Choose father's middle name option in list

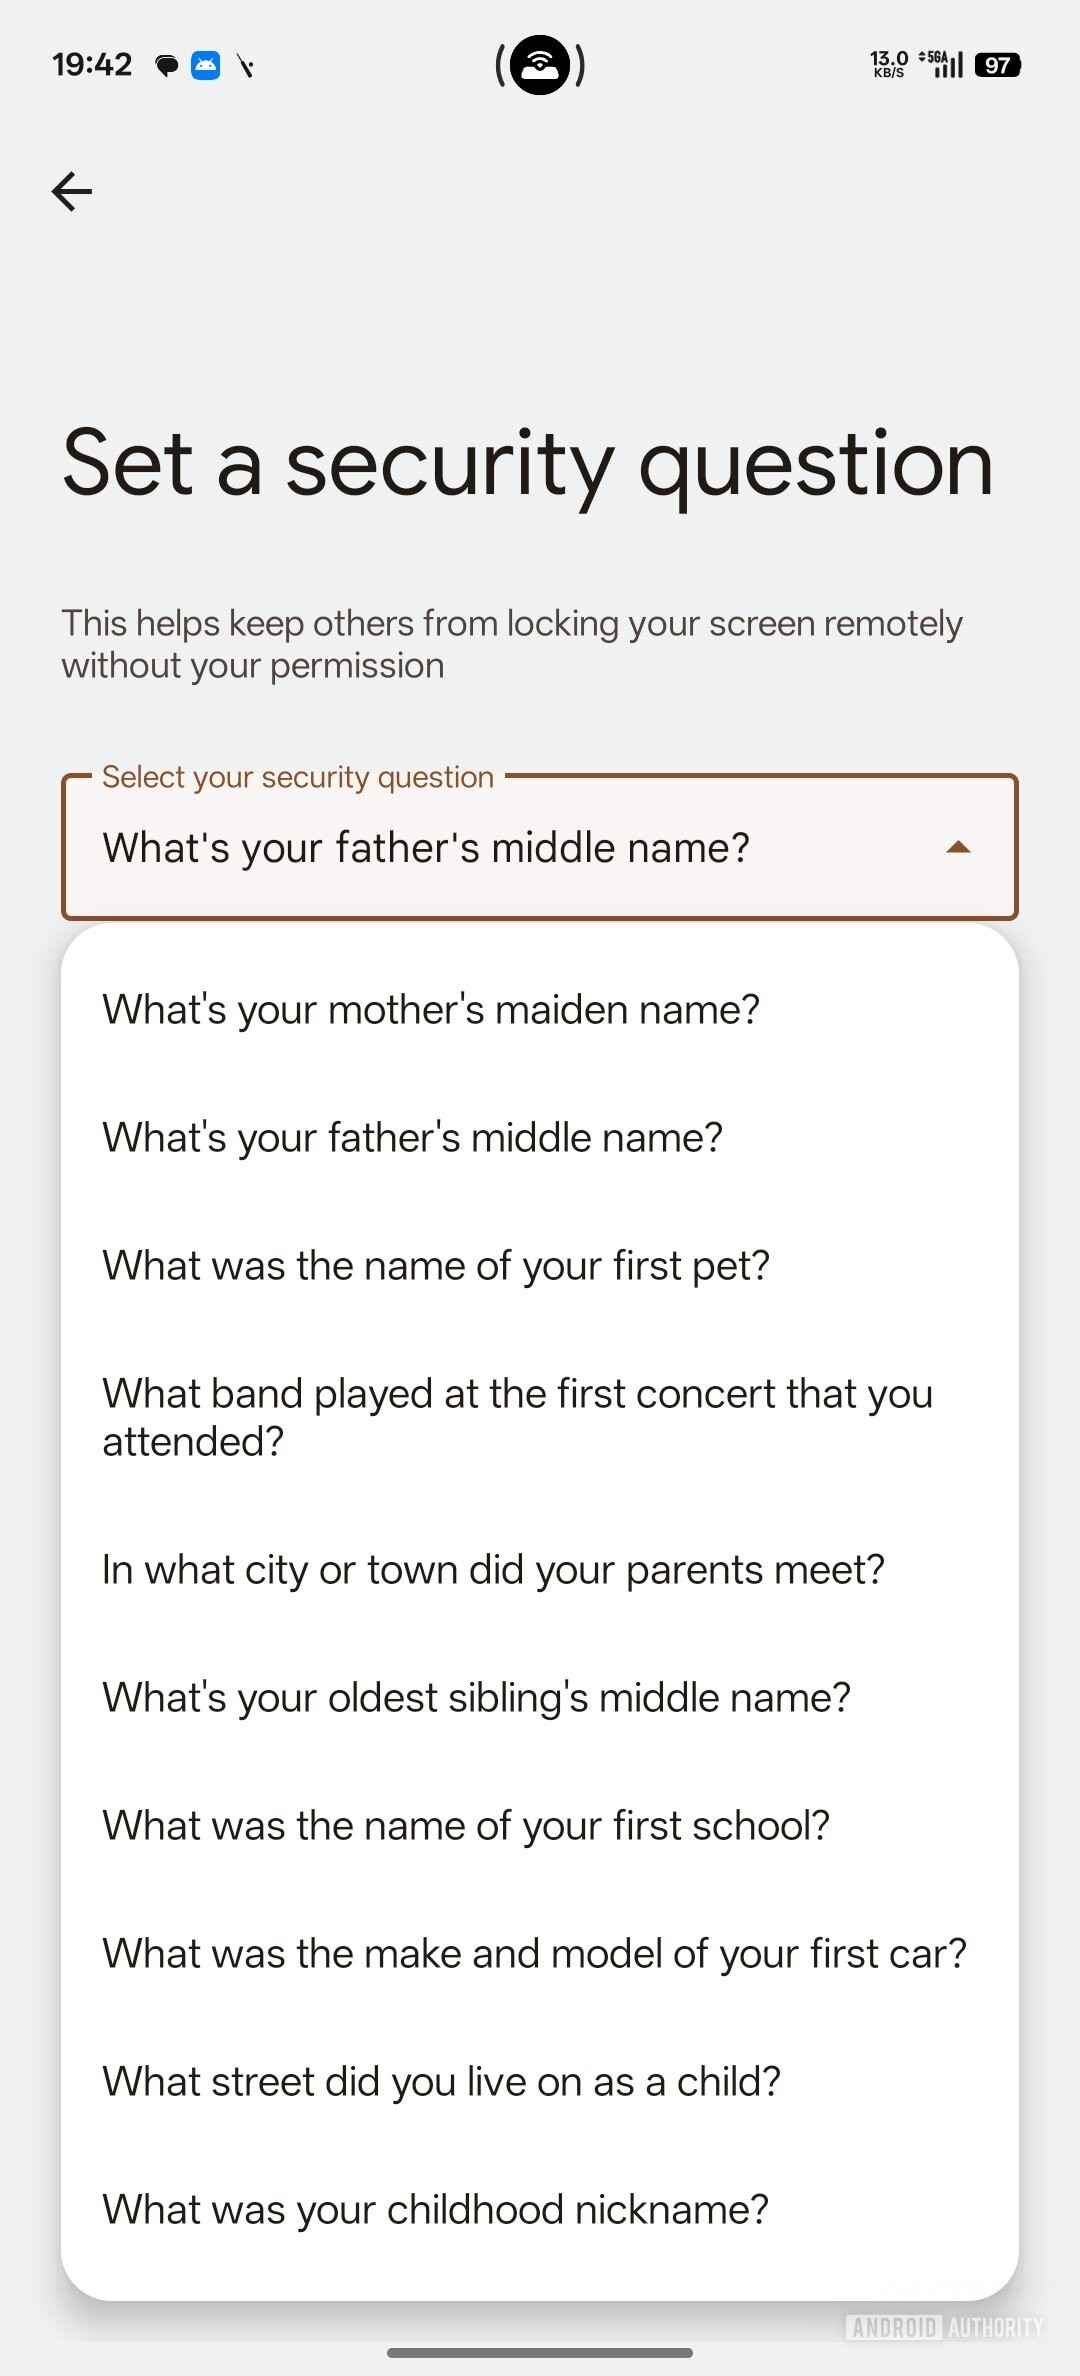coord(412,1137)
